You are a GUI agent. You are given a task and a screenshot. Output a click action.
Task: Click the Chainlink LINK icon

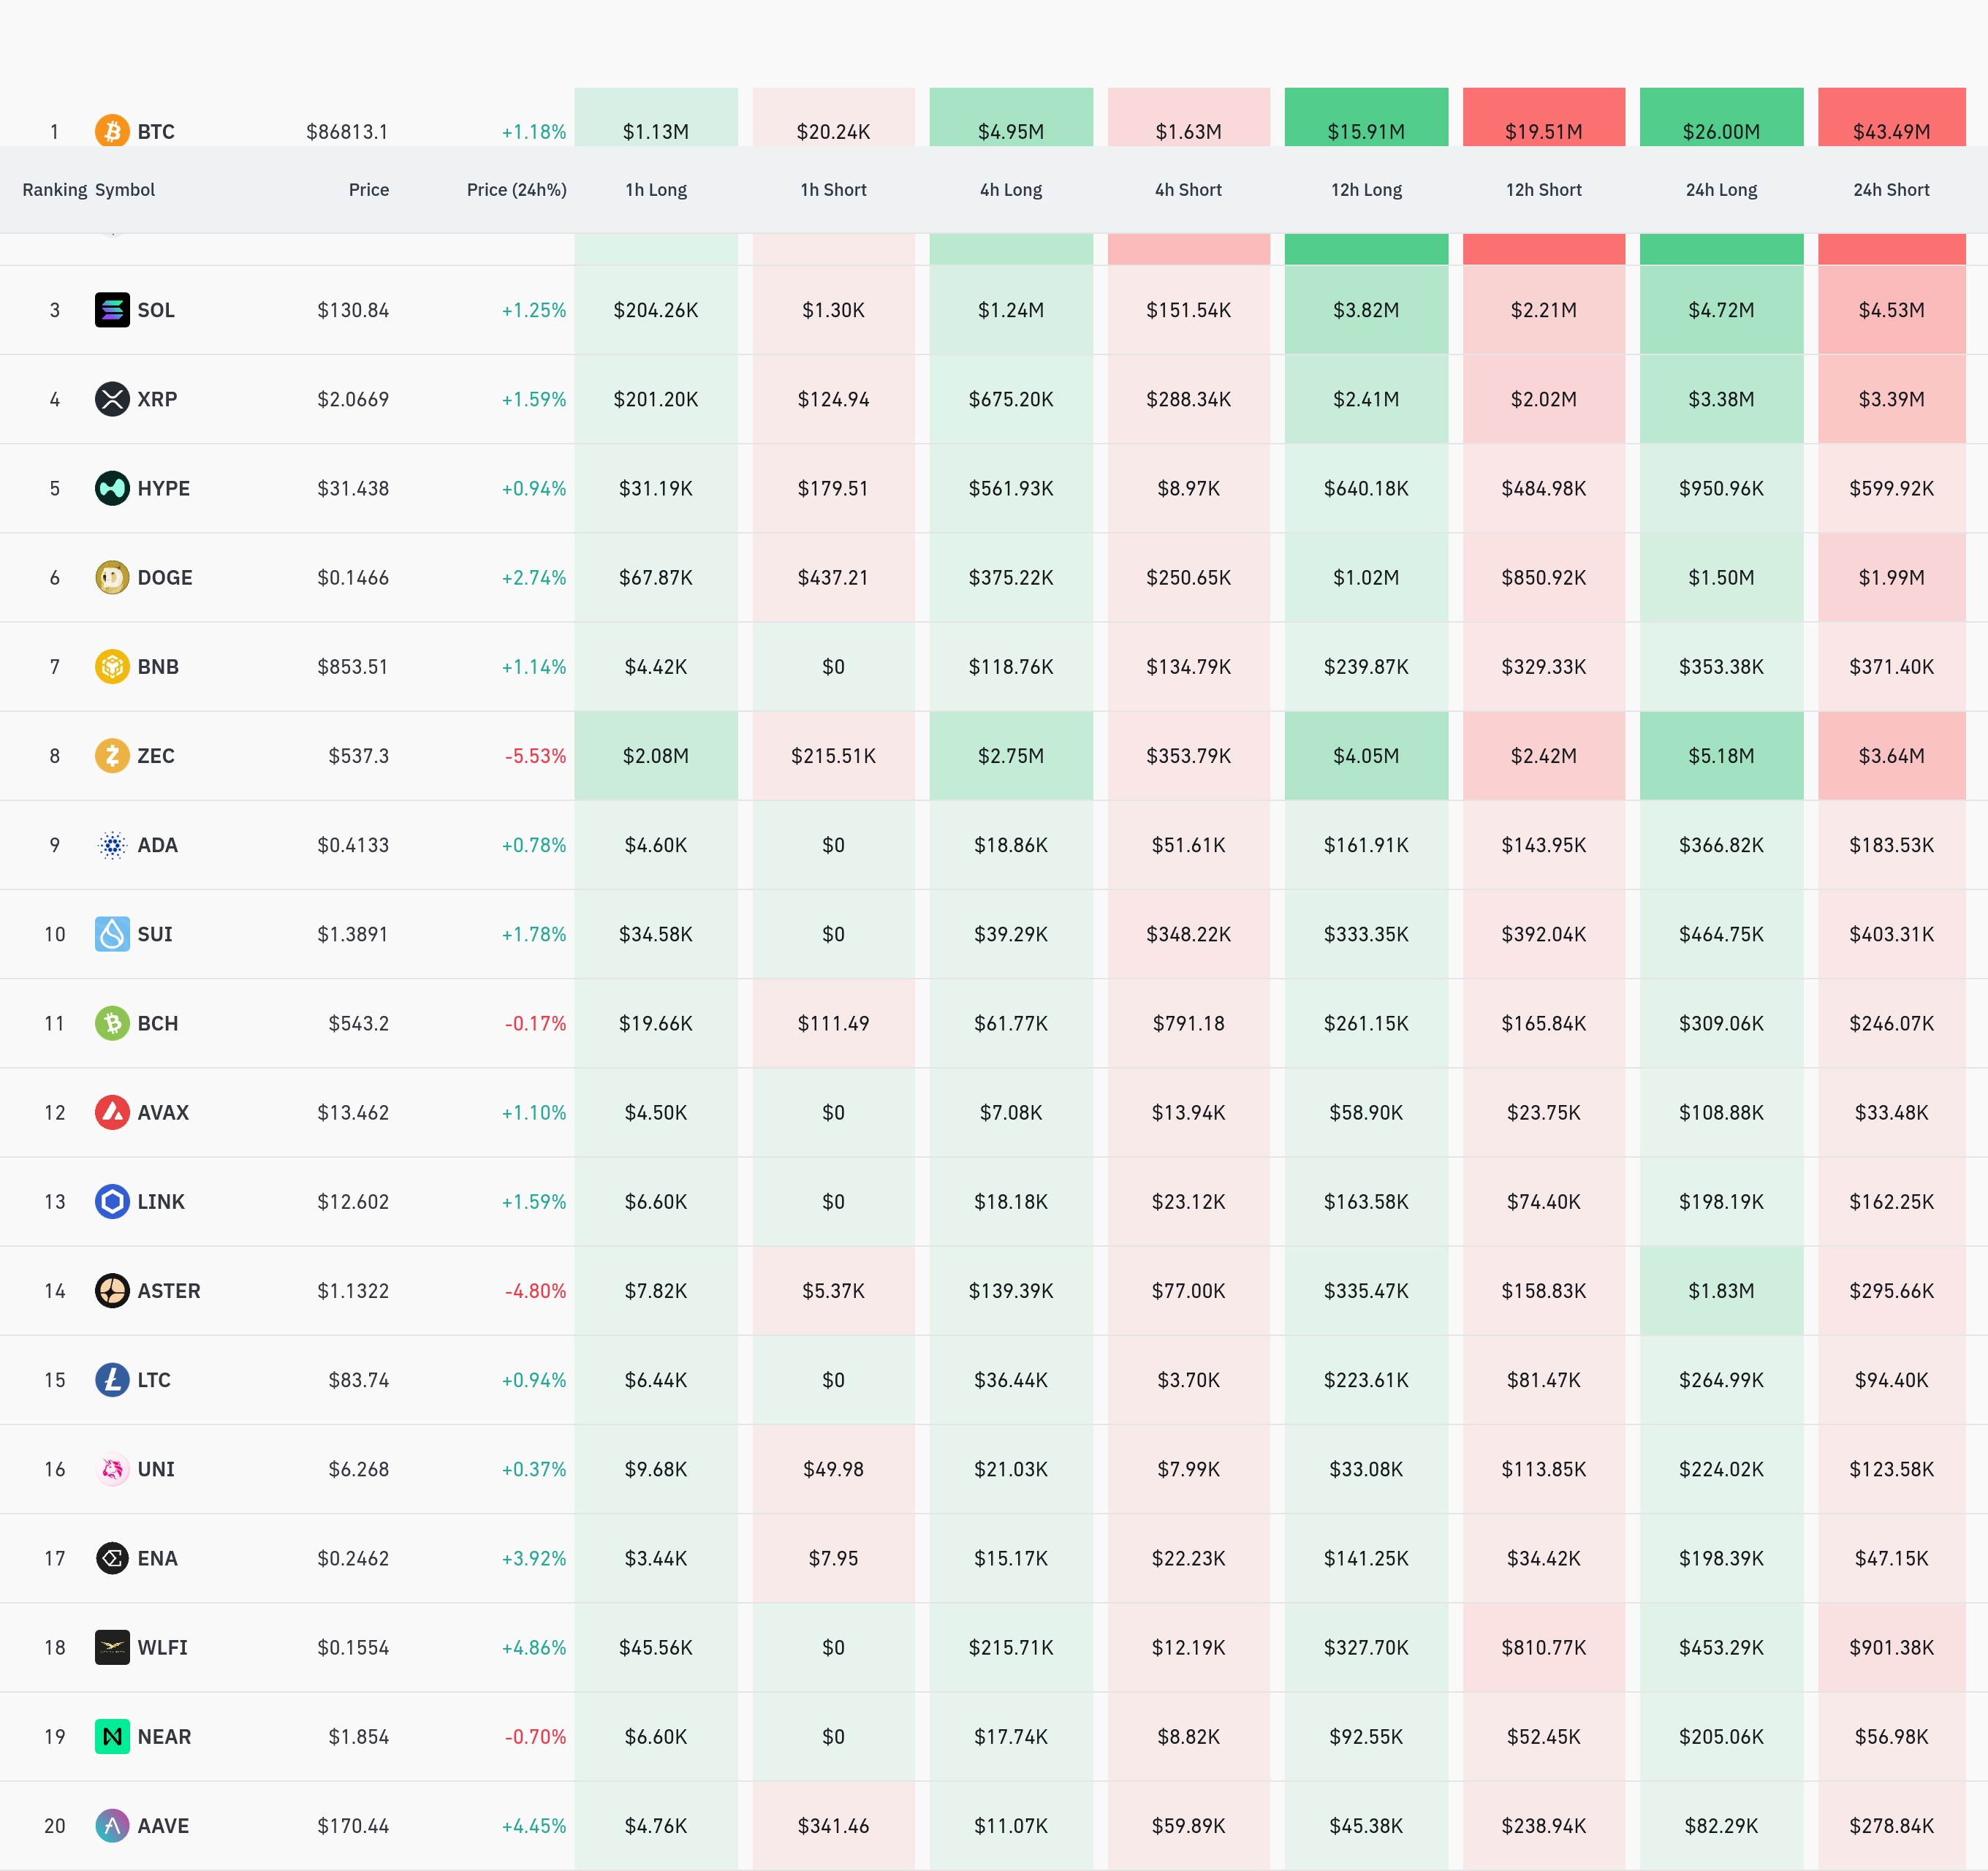[x=112, y=1201]
